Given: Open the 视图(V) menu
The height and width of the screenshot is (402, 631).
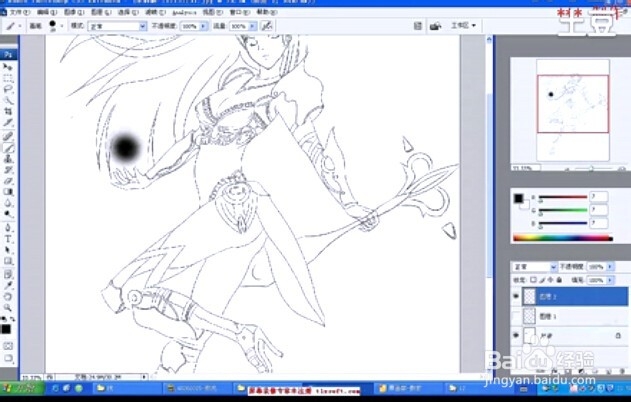Looking at the screenshot, I should (x=212, y=12).
